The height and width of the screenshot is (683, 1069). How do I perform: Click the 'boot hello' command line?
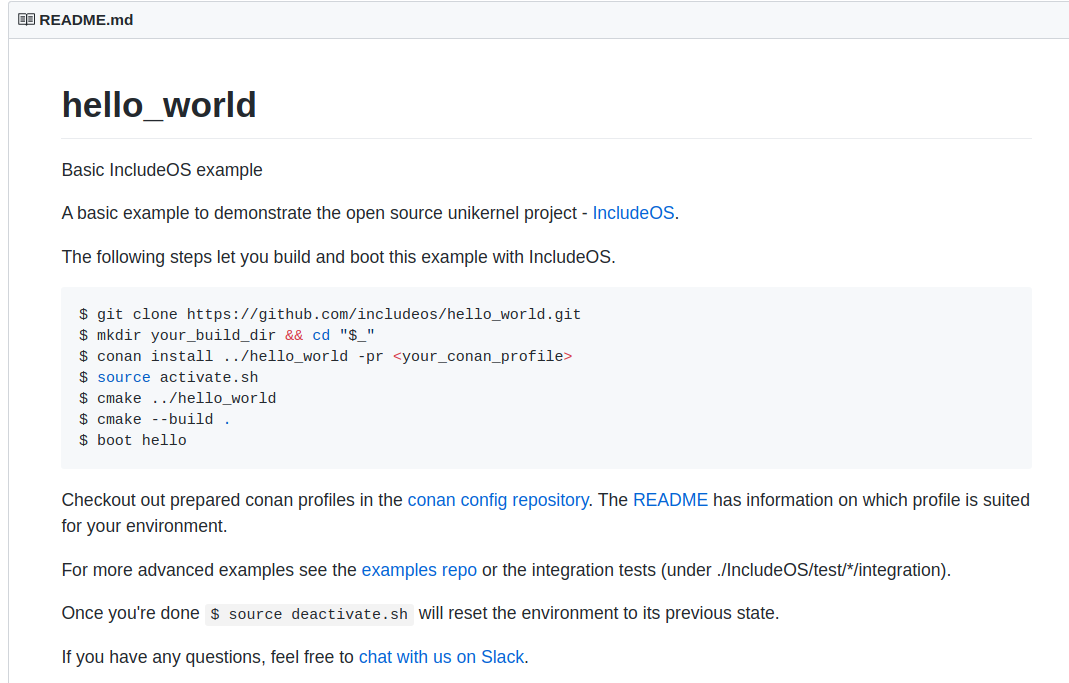133,441
